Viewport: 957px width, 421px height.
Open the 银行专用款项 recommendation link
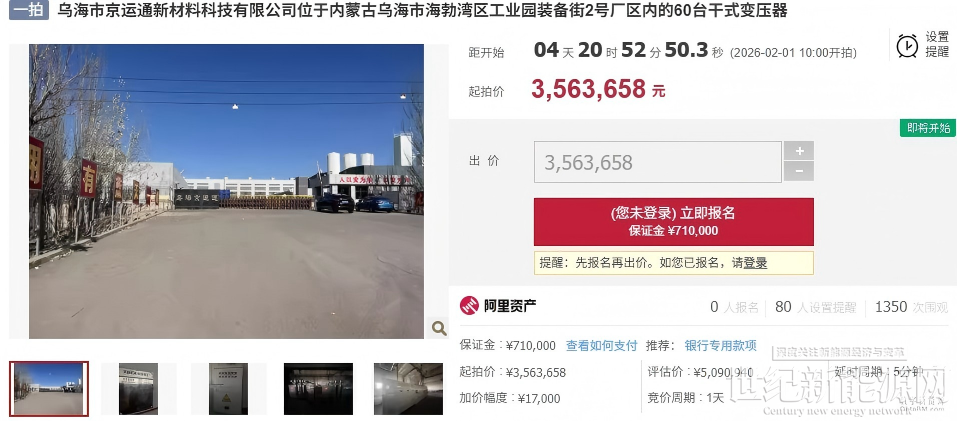720,346
